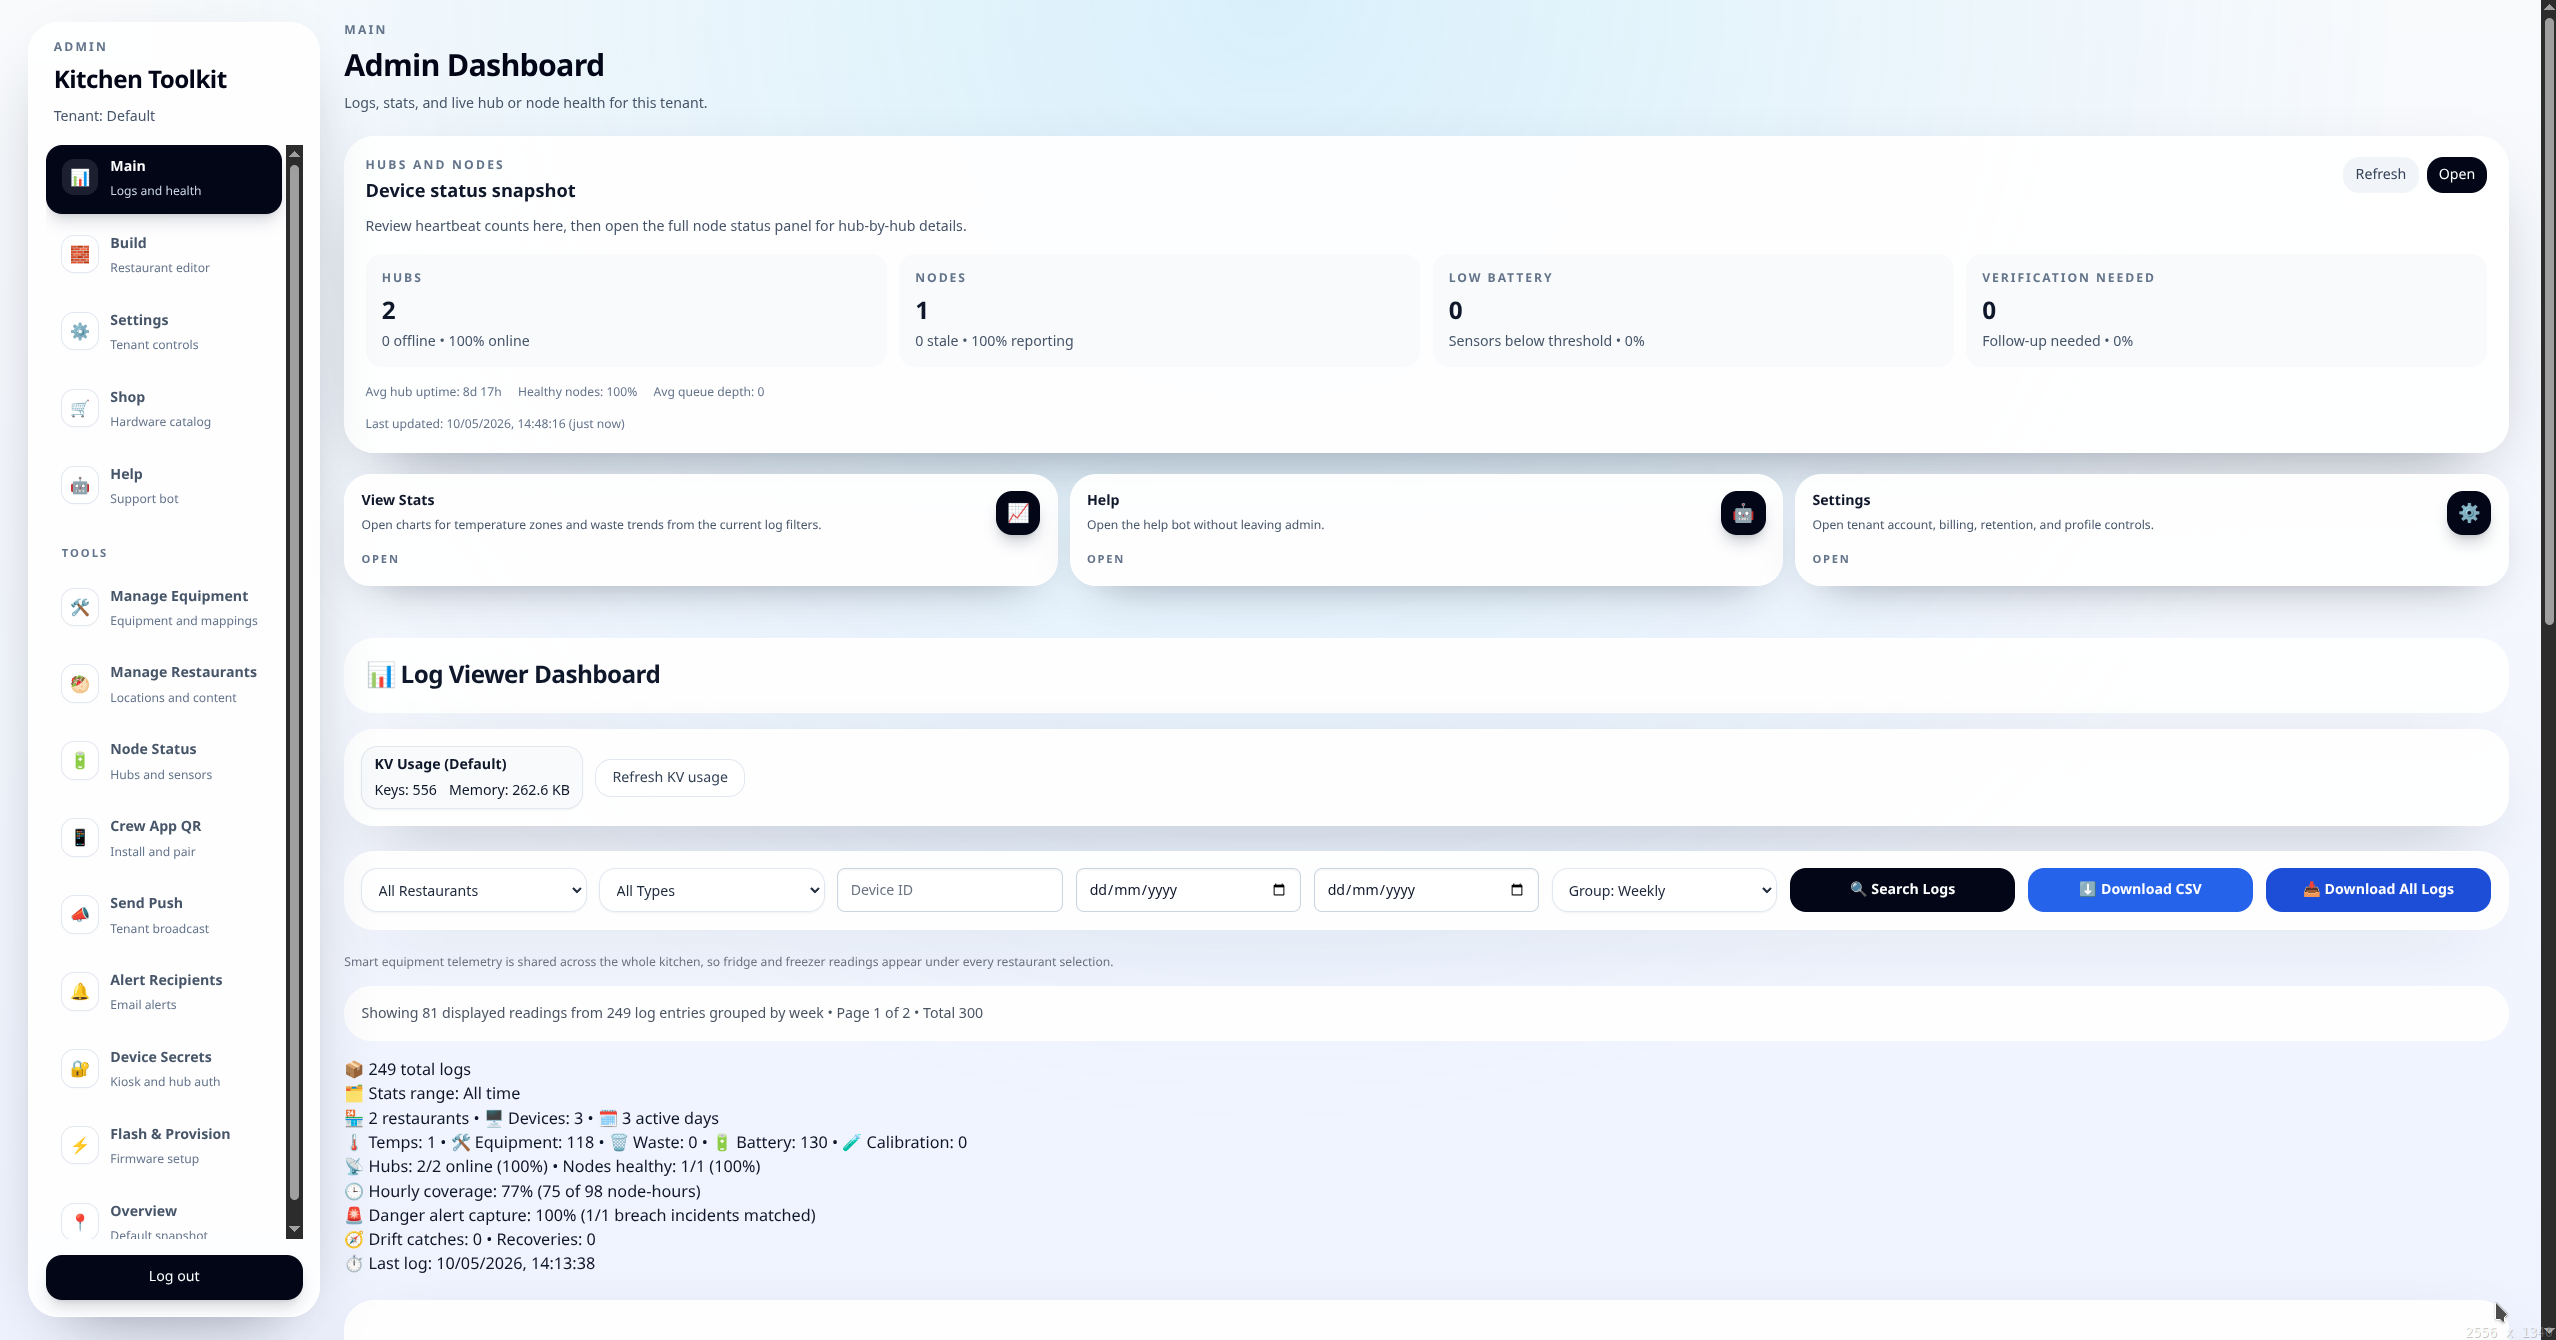Open the Alert Recipients bell icon
The image size is (2556, 1340).
click(80, 992)
